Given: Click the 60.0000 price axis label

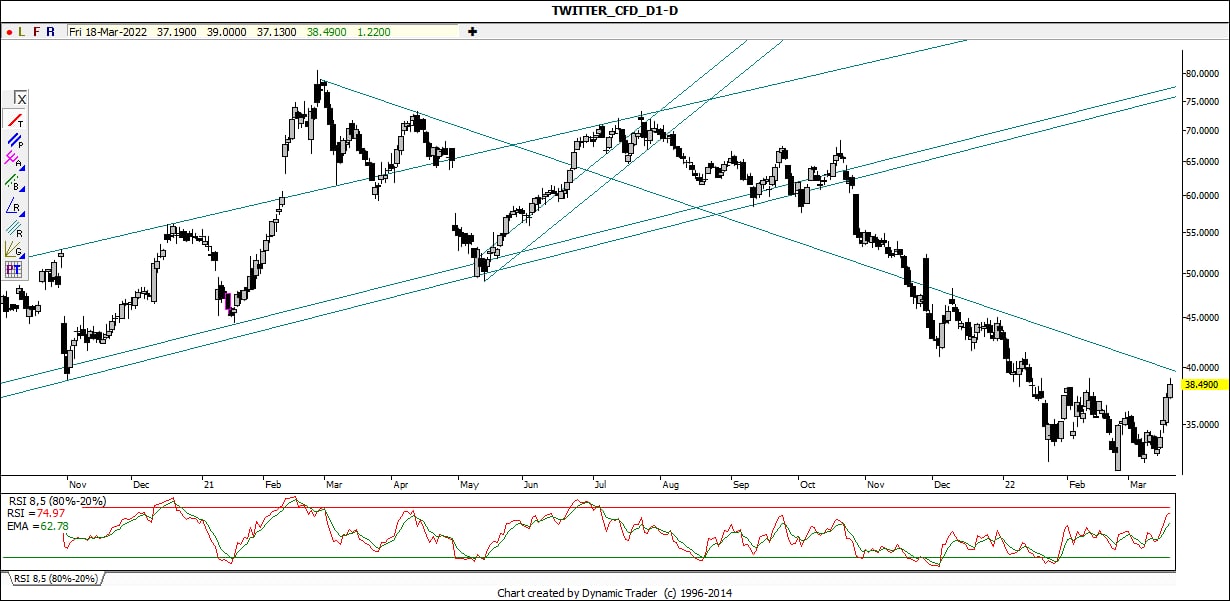Looking at the screenshot, I should [x=1203, y=196].
